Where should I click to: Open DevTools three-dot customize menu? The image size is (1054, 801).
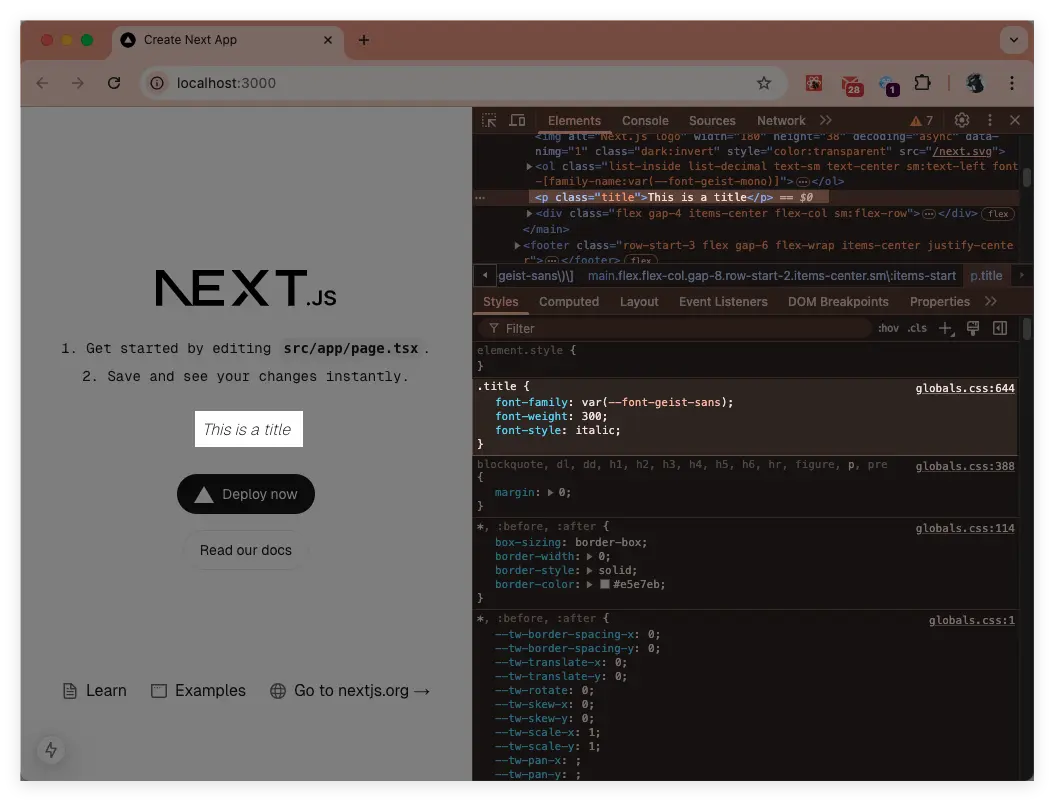(989, 120)
